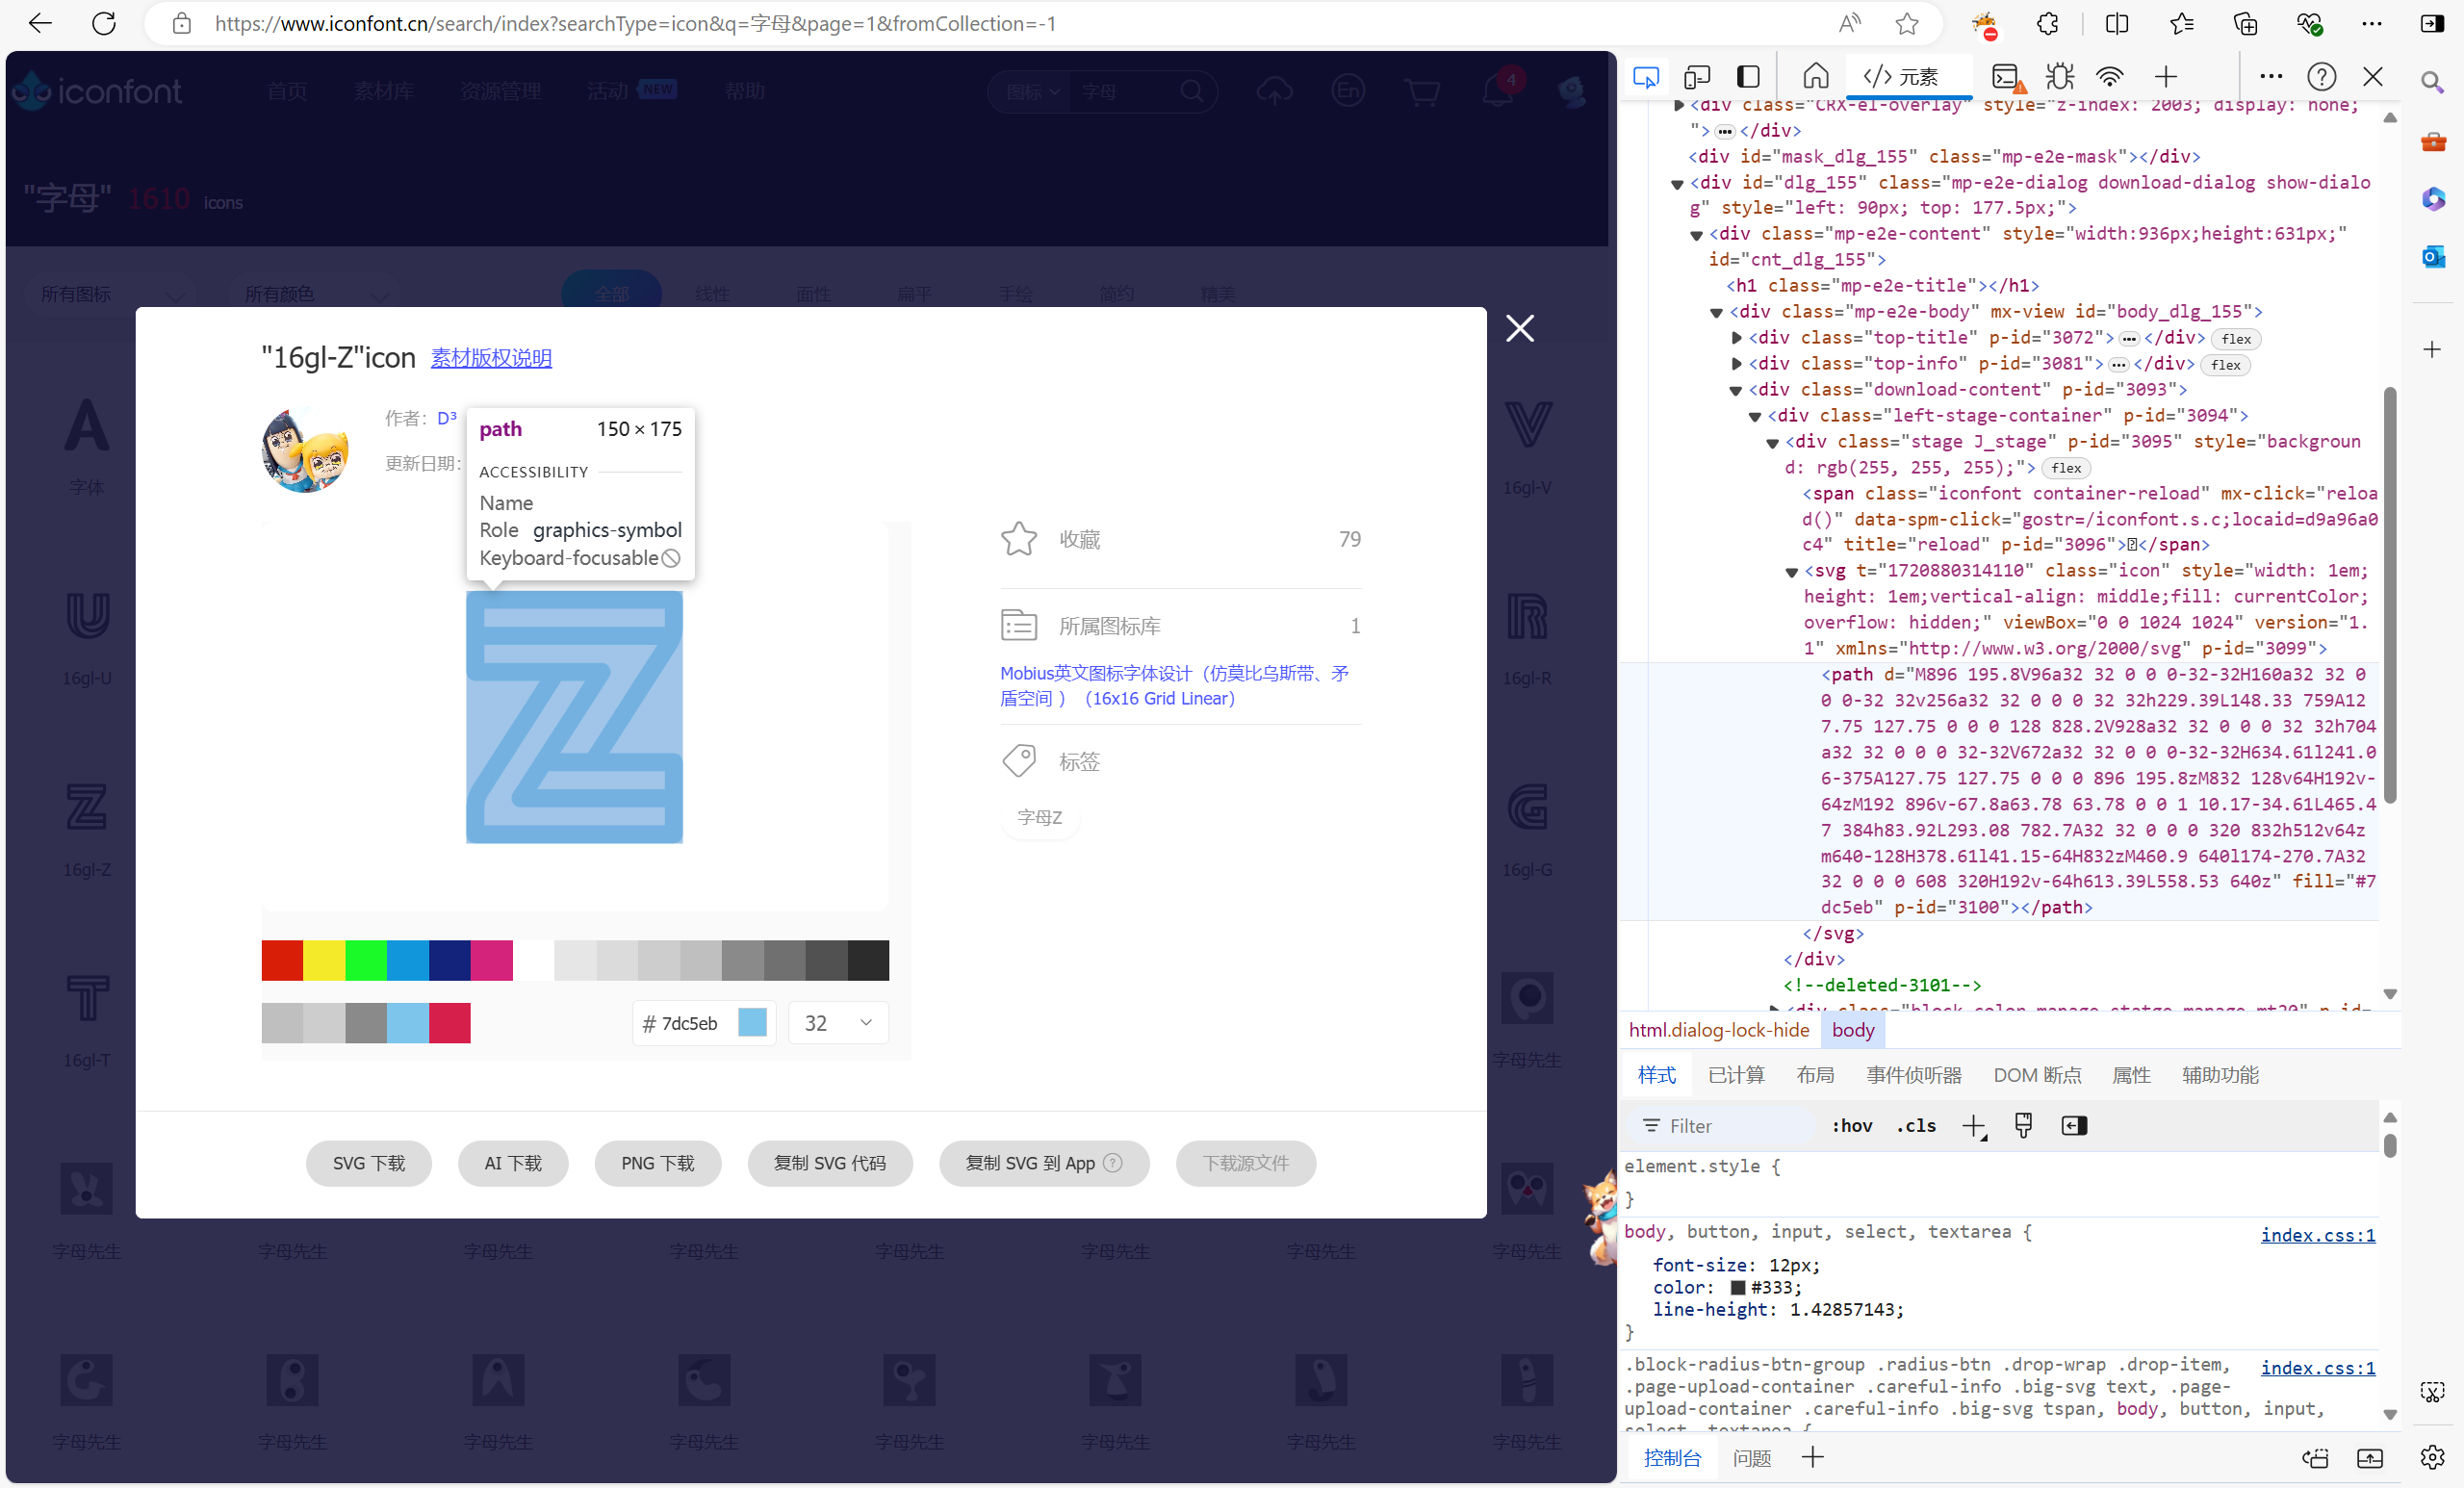This screenshot has width=2464, height=1488.
Task: Pick the red color swatch
Action: point(282,961)
